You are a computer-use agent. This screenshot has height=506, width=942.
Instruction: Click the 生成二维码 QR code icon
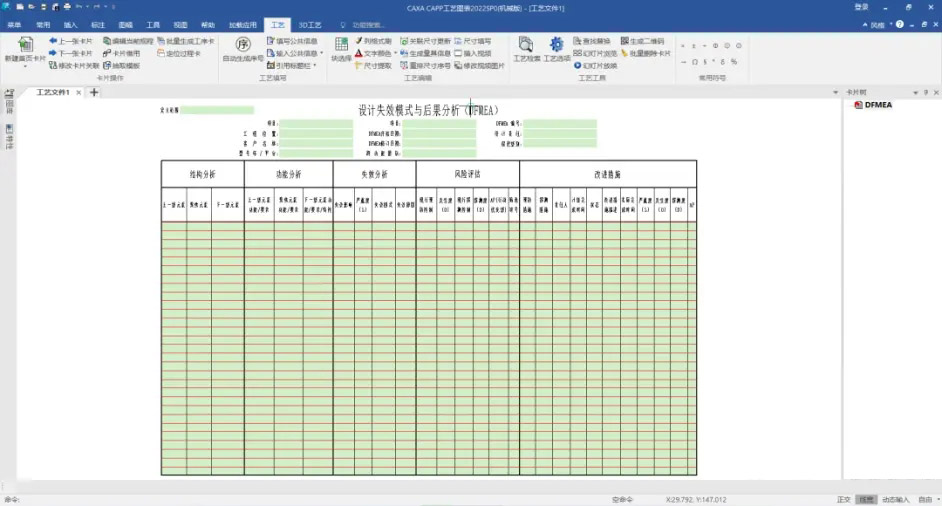click(x=642, y=41)
